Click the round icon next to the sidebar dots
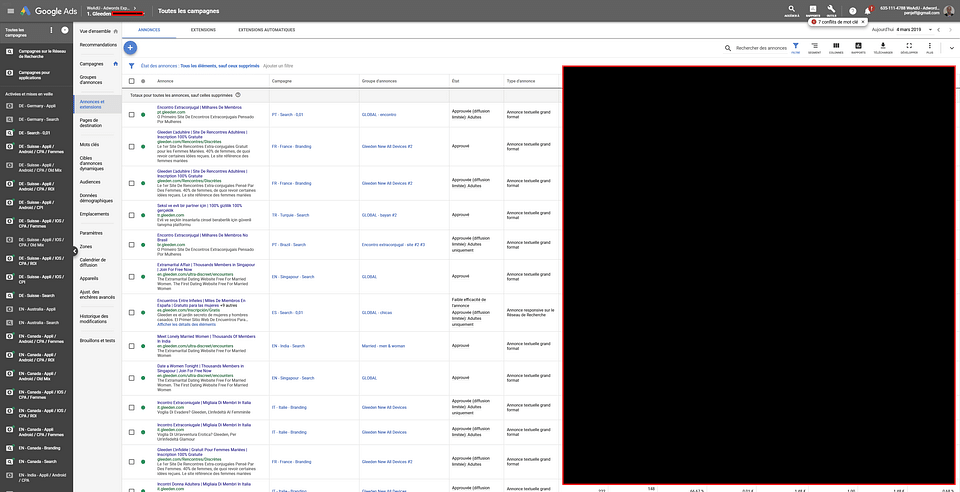The image size is (960, 492). [x=65, y=30]
